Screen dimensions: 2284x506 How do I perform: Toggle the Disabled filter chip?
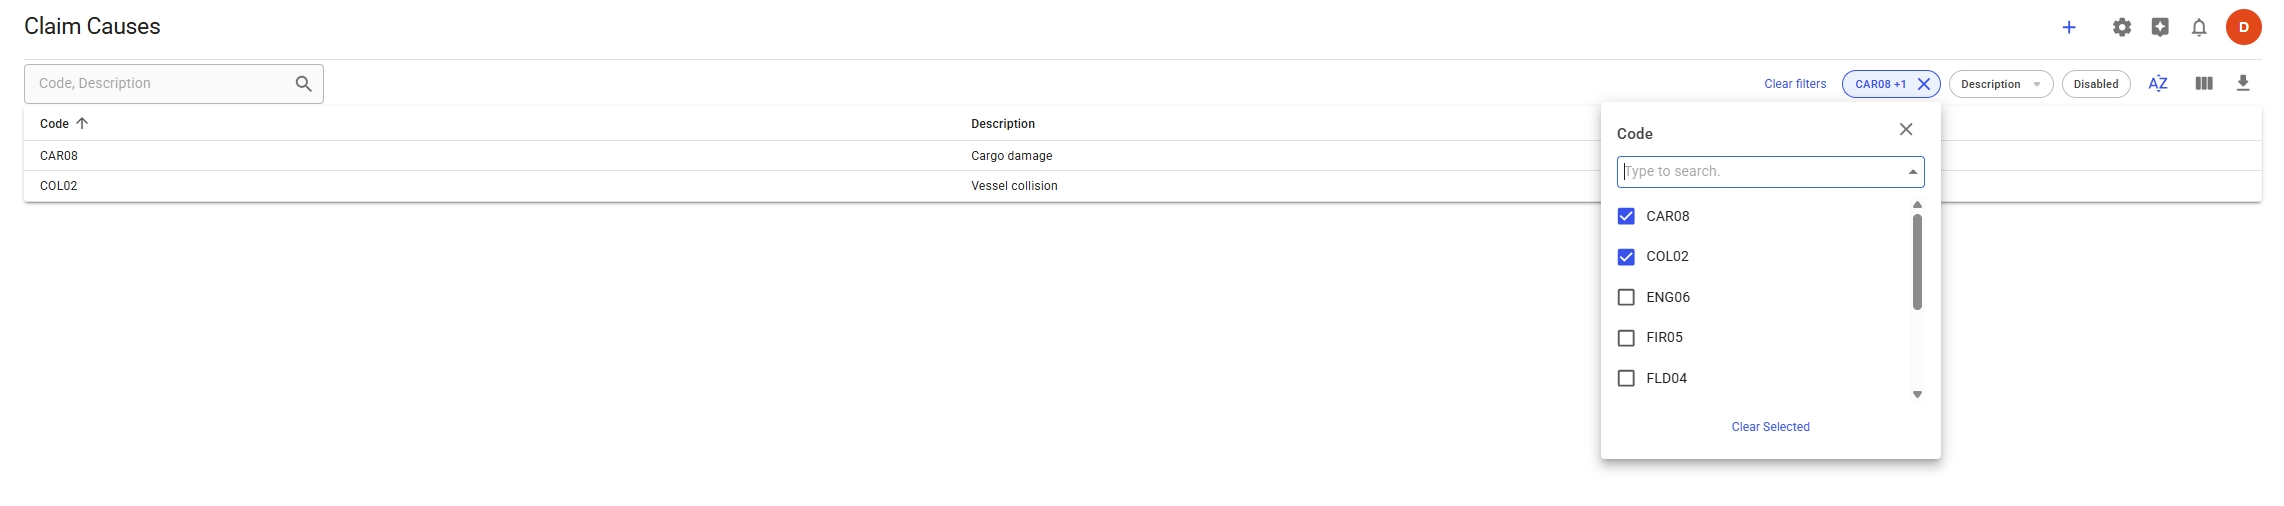click(2095, 84)
